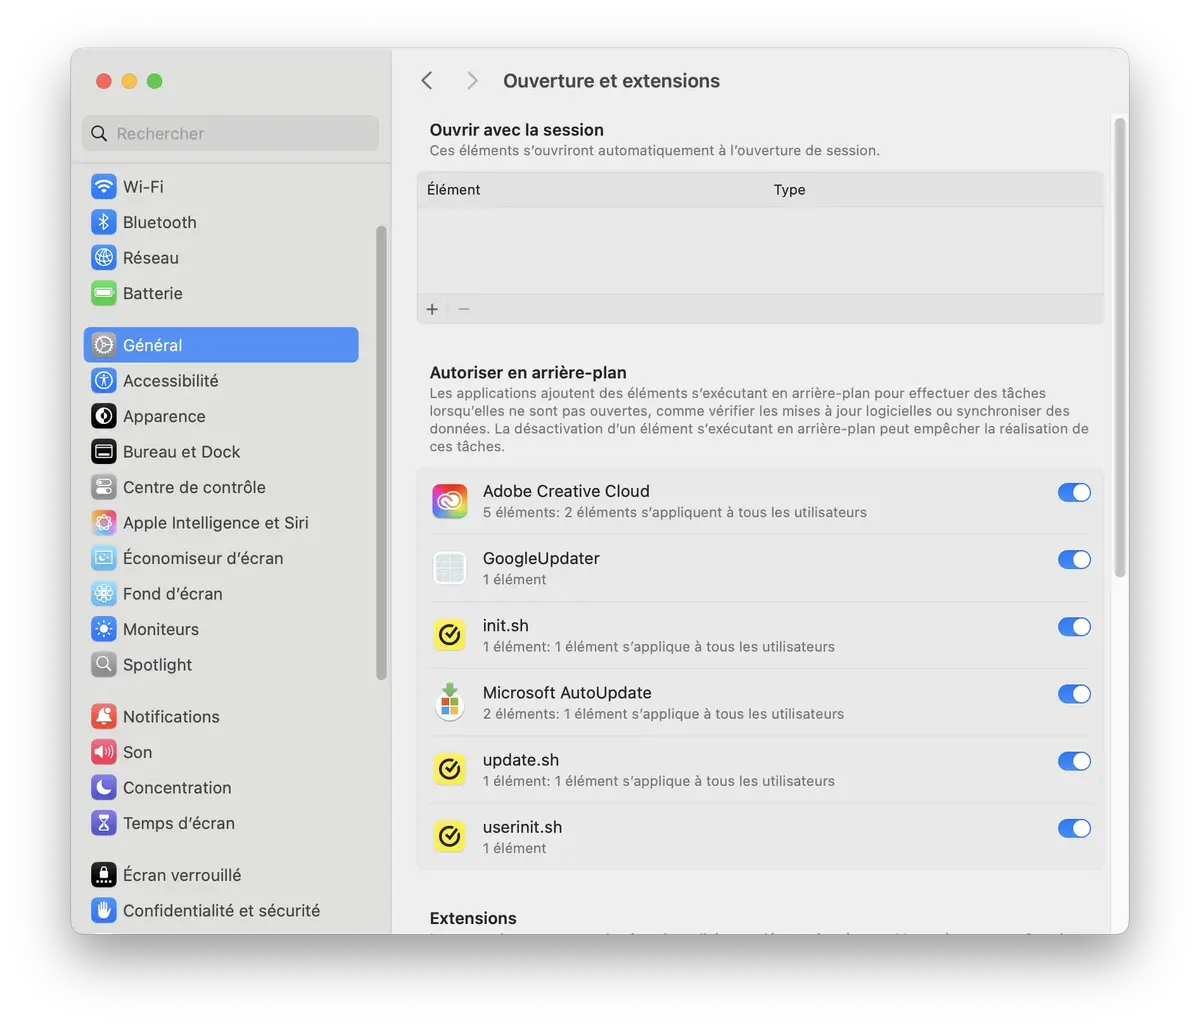
Task: Select the Moniteurs display icon
Action: 104,629
